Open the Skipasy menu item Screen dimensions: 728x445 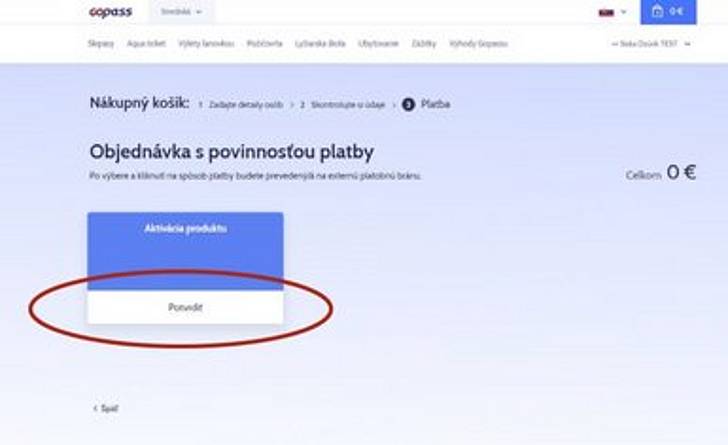point(101,44)
